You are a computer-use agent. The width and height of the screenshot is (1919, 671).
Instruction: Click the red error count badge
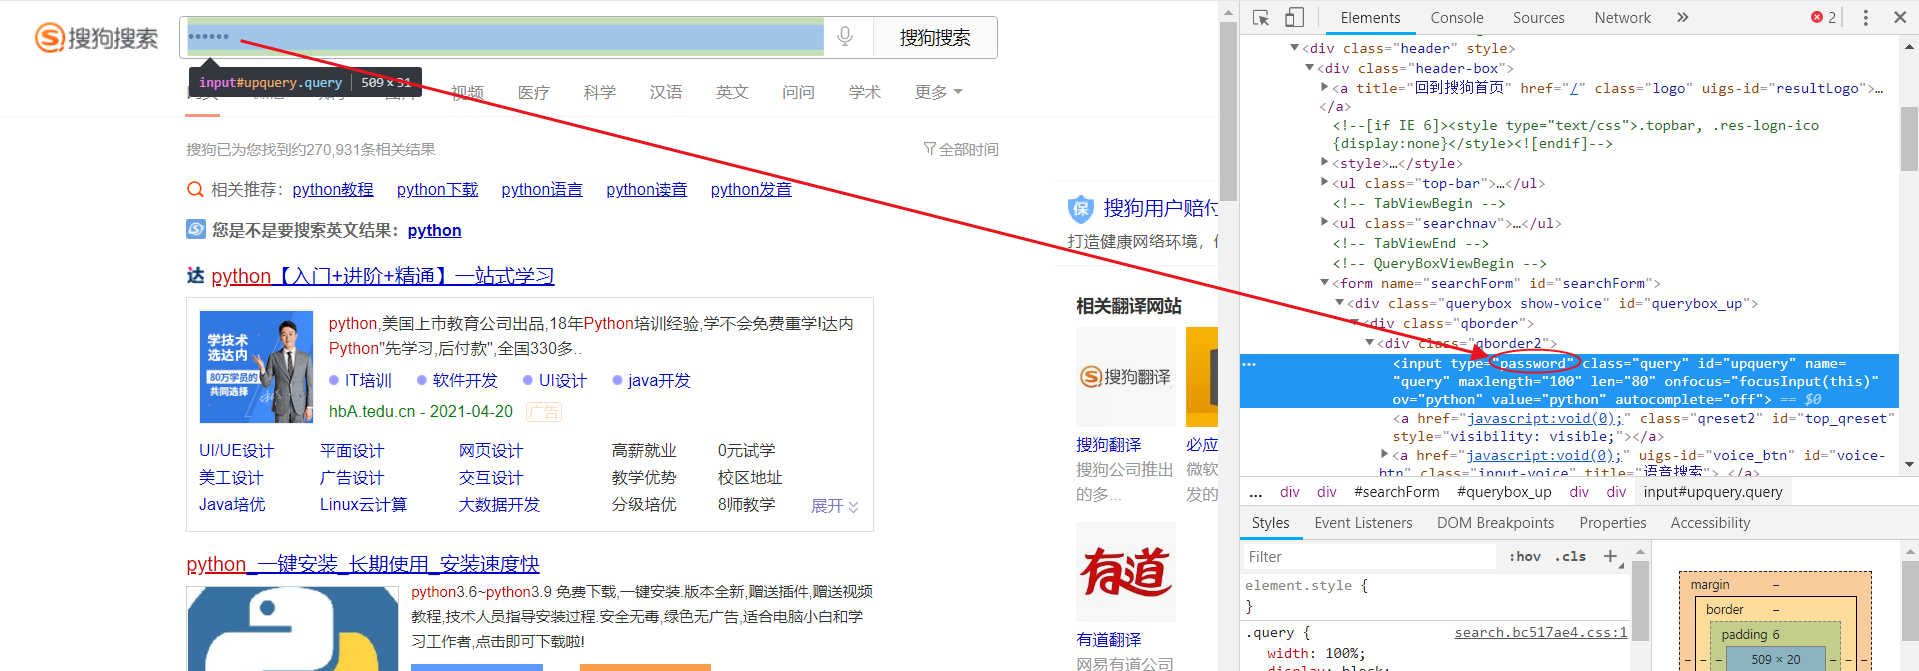(1824, 18)
